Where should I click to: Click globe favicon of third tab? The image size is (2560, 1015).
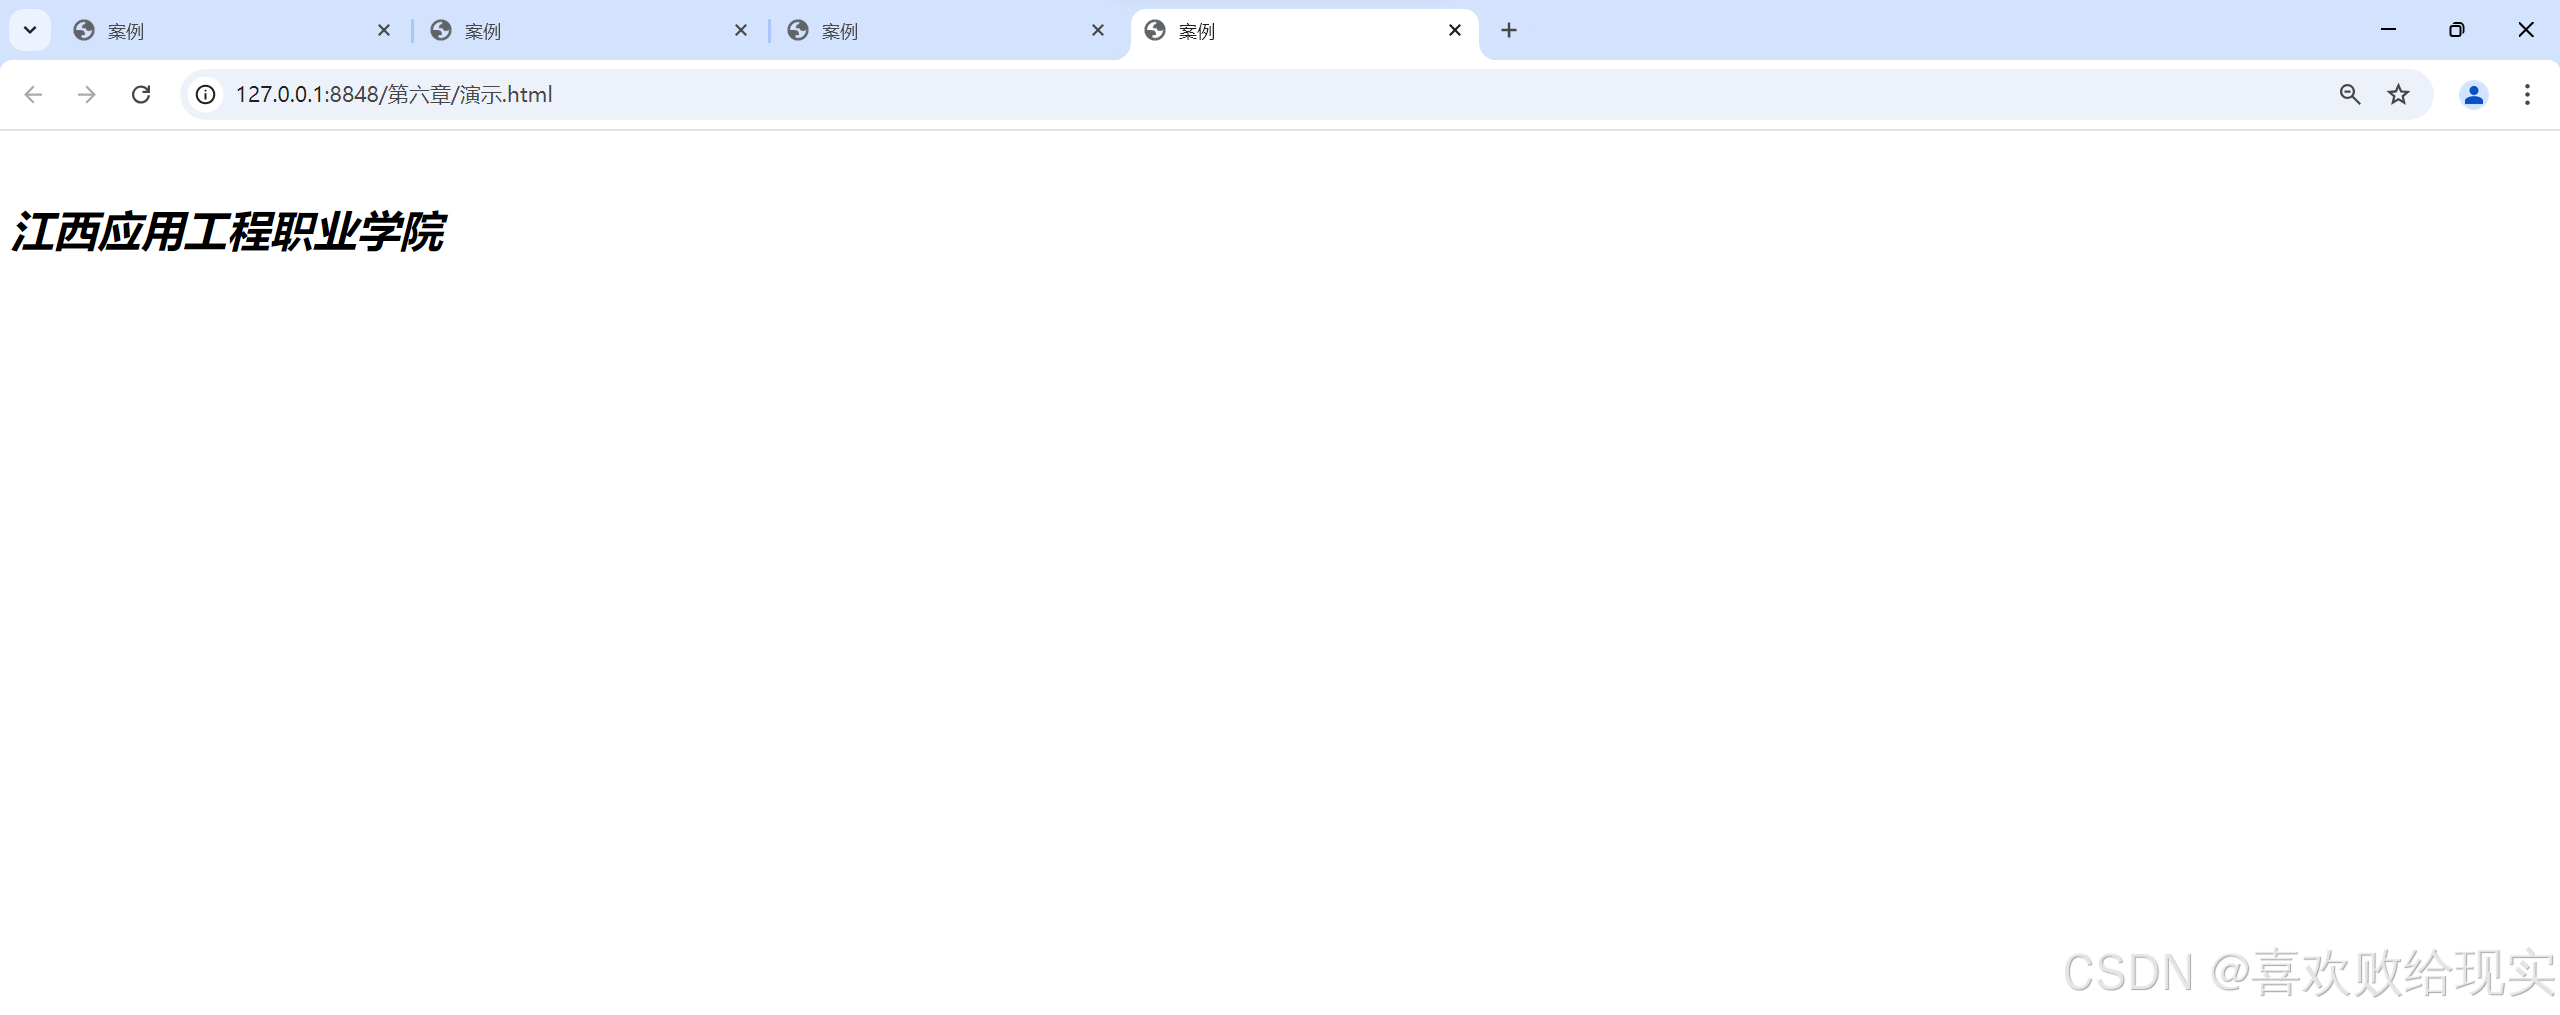(x=798, y=31)
